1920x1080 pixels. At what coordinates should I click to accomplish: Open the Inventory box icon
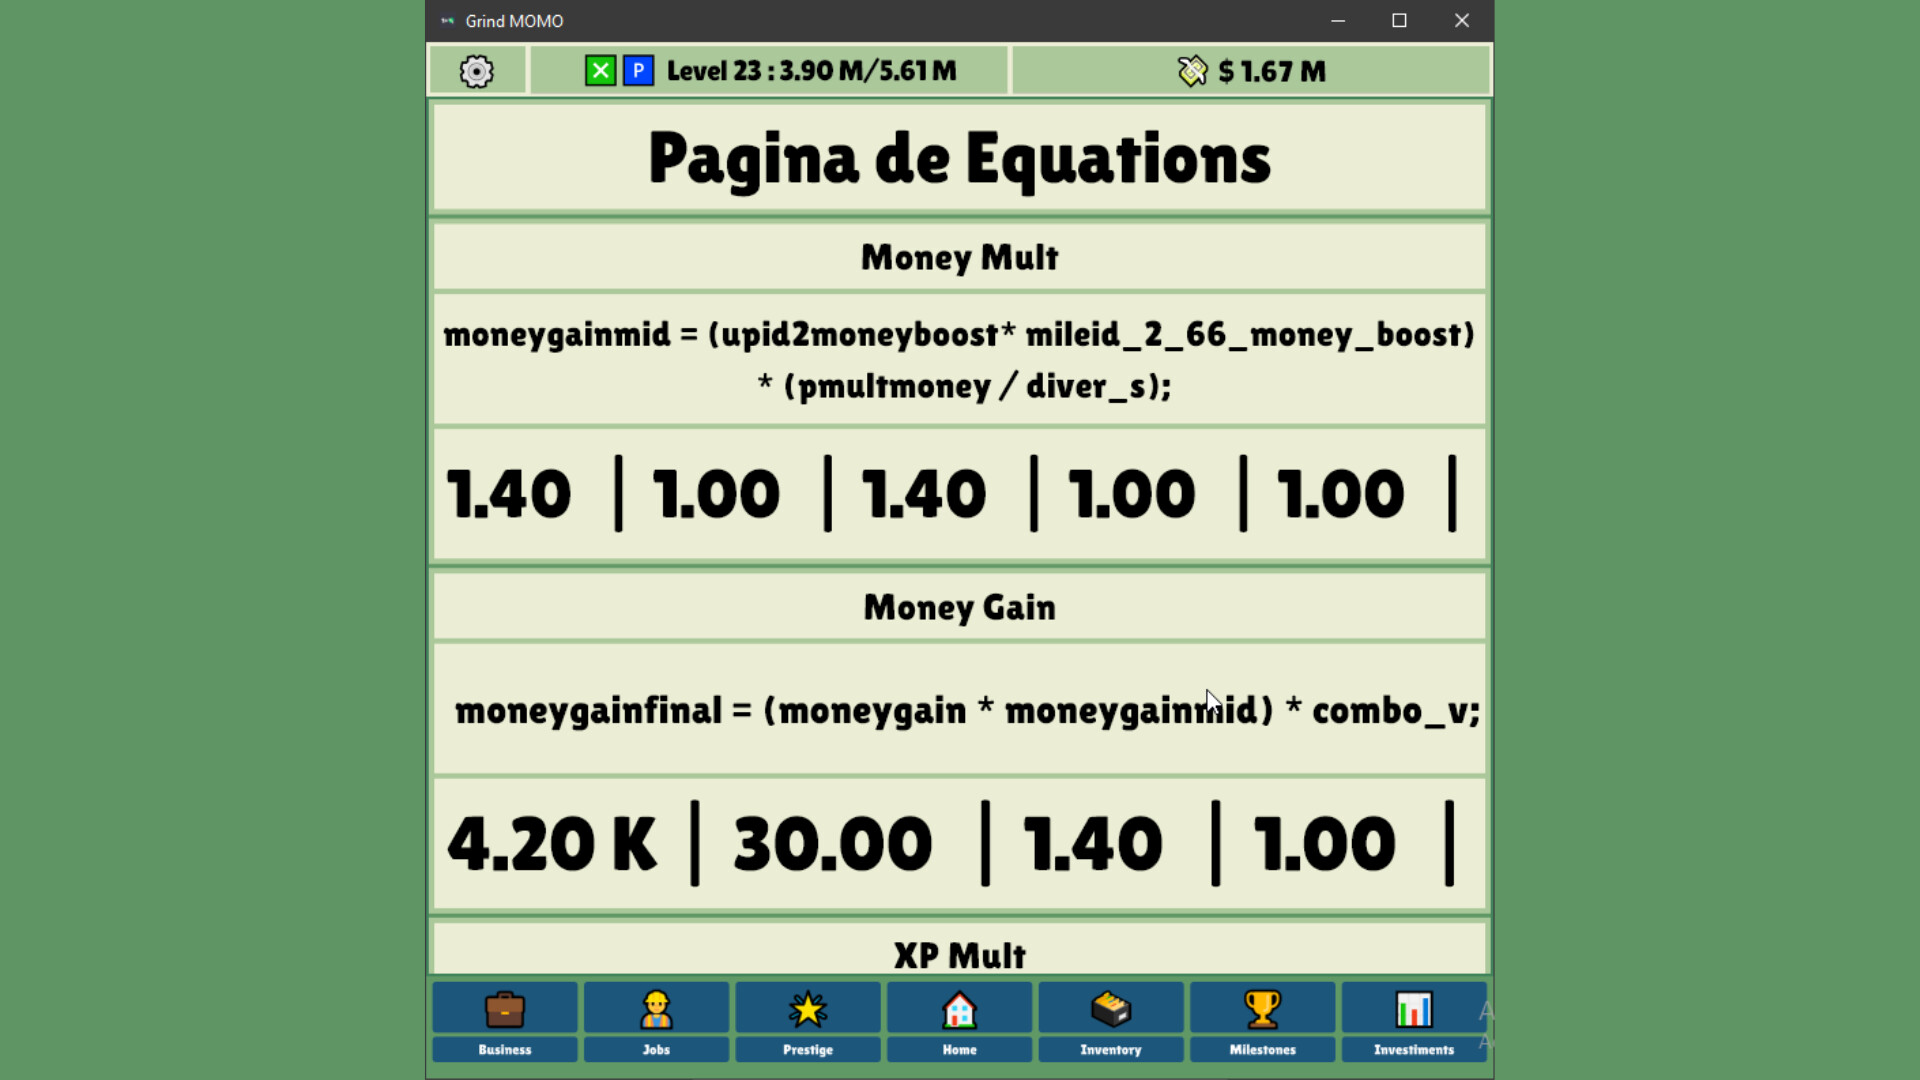point(1110,1009)
